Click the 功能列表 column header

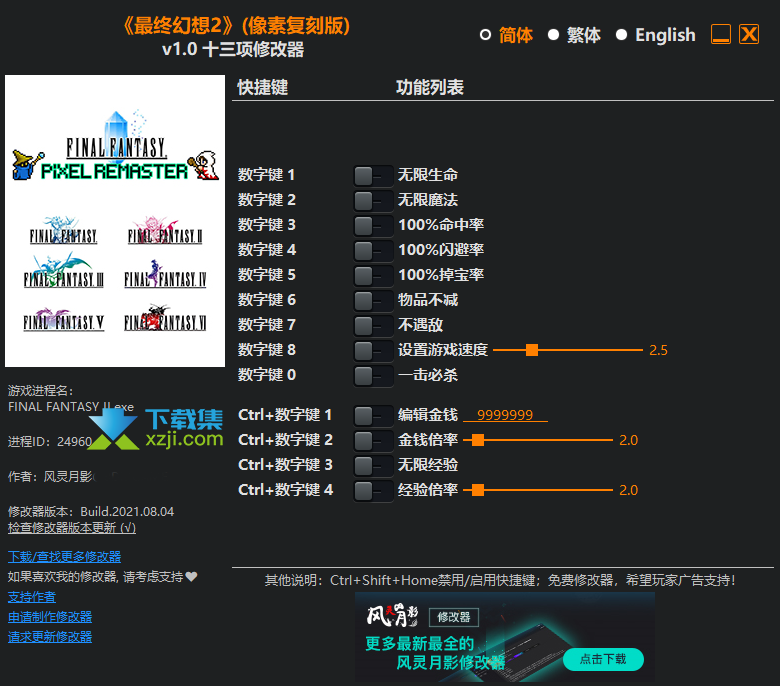click(430, 88)
